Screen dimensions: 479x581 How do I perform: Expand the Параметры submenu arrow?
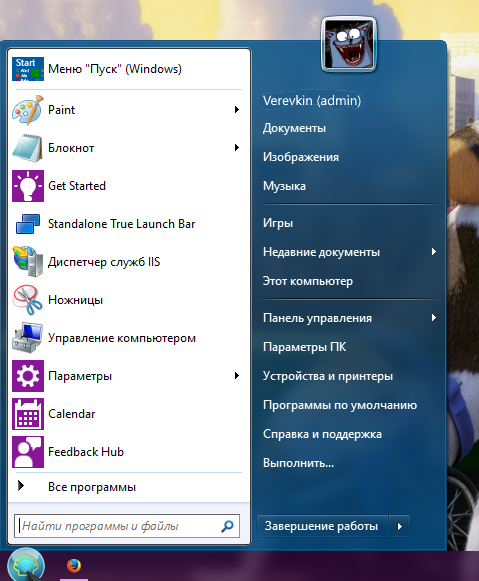pos(237,376)
